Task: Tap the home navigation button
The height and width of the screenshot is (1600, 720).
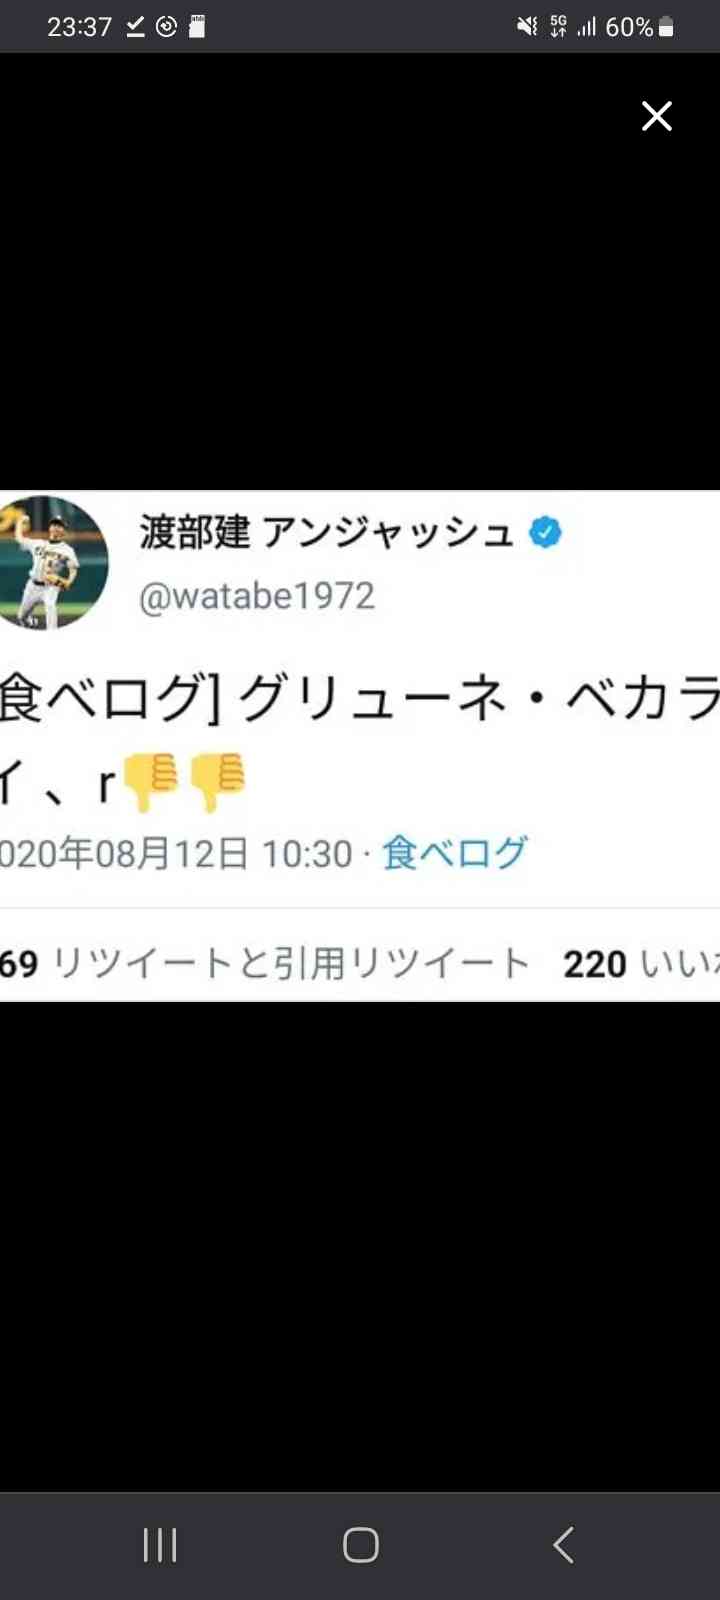Action: coord(361,1545)
